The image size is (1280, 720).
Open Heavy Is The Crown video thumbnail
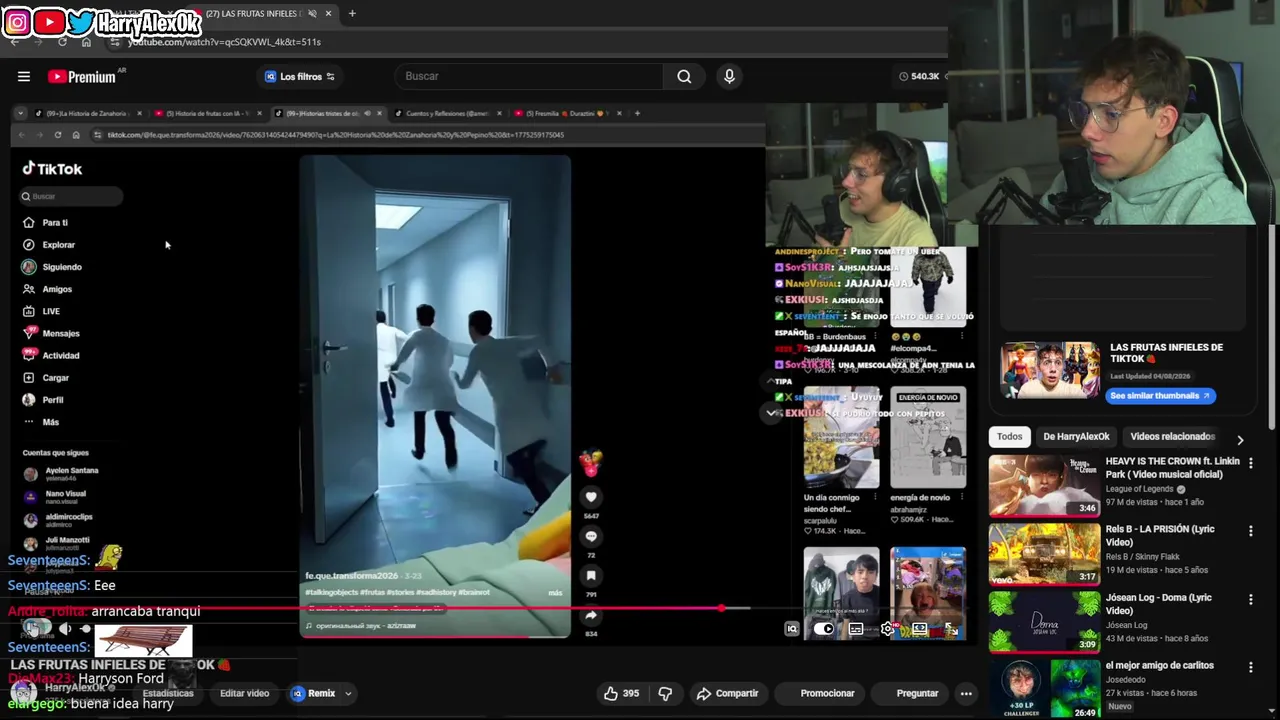coord(1044,485)
